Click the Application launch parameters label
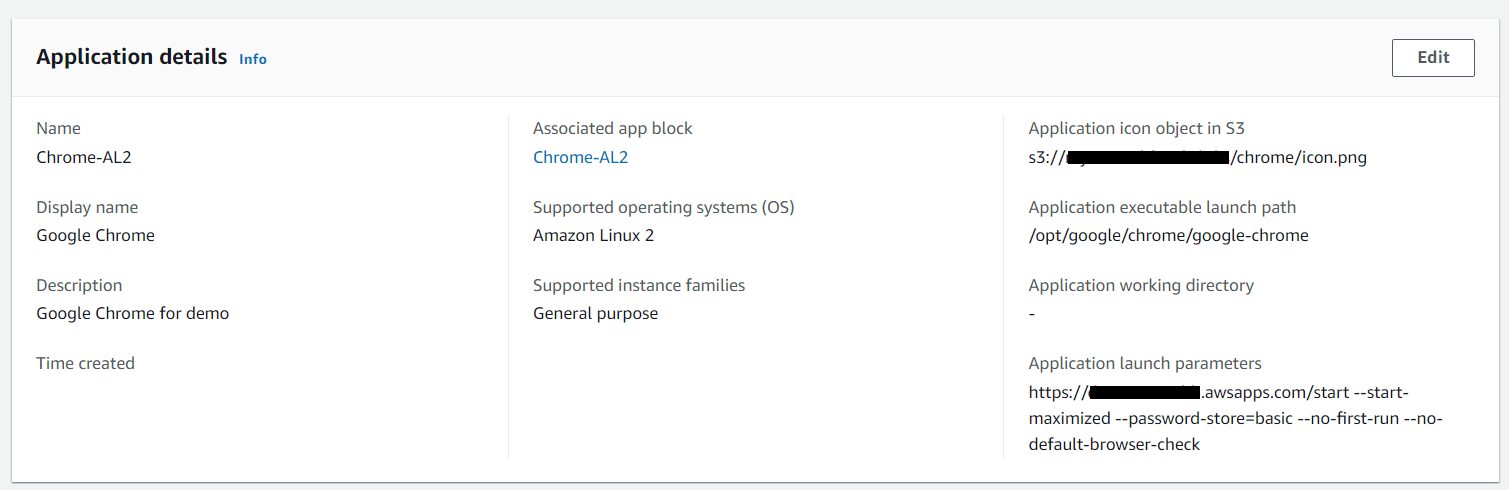The image size is (1509, 490). [1145, 363]
